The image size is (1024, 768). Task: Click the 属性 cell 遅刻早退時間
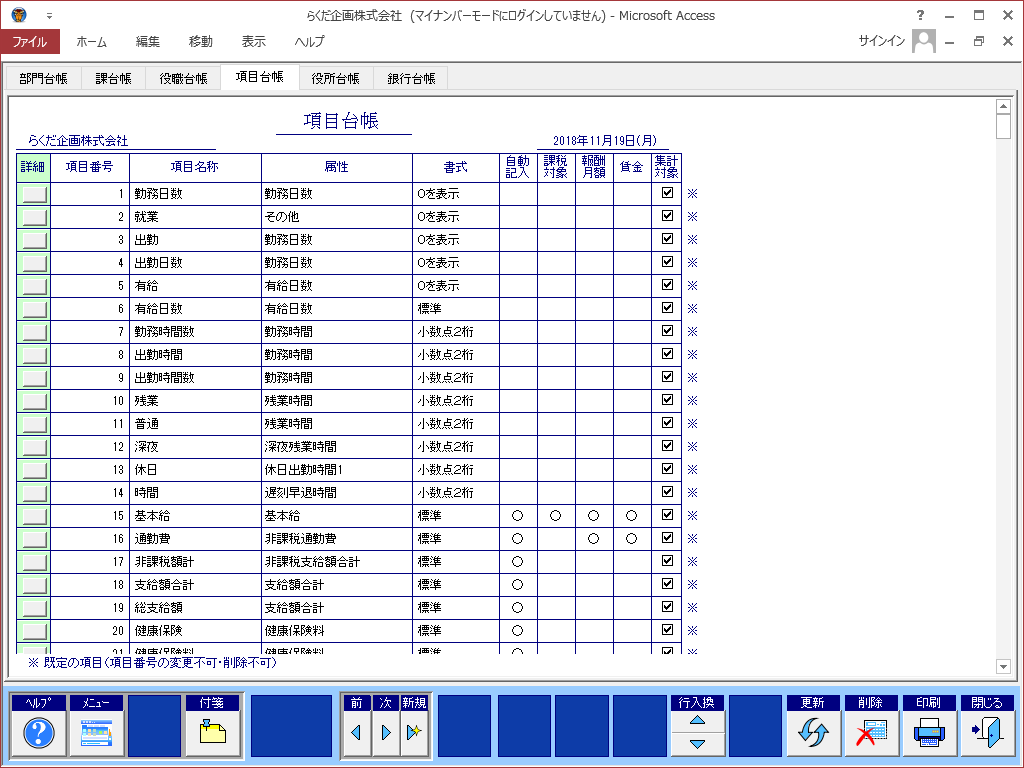337,493
